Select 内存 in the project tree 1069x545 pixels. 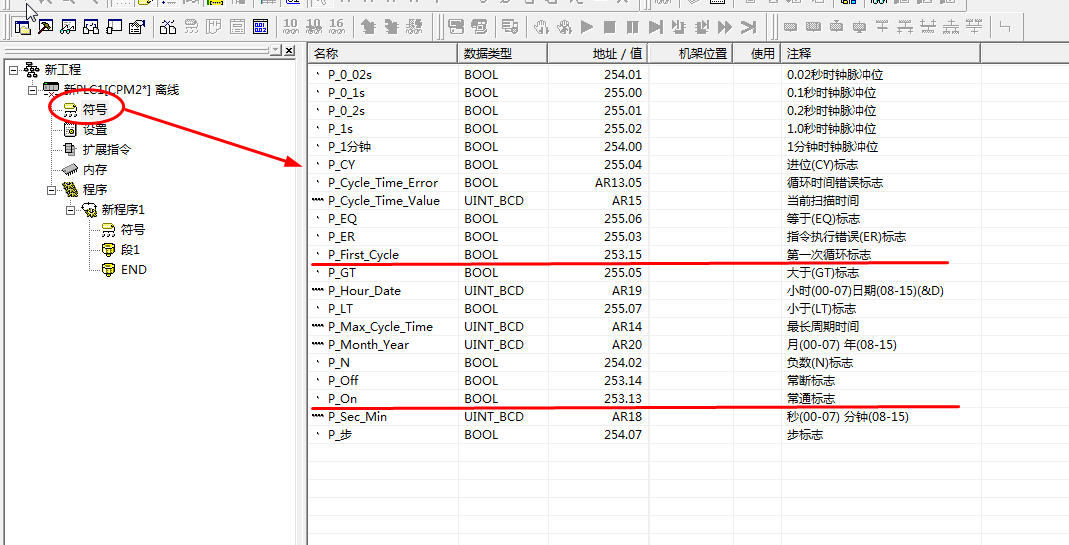point(94,170)
